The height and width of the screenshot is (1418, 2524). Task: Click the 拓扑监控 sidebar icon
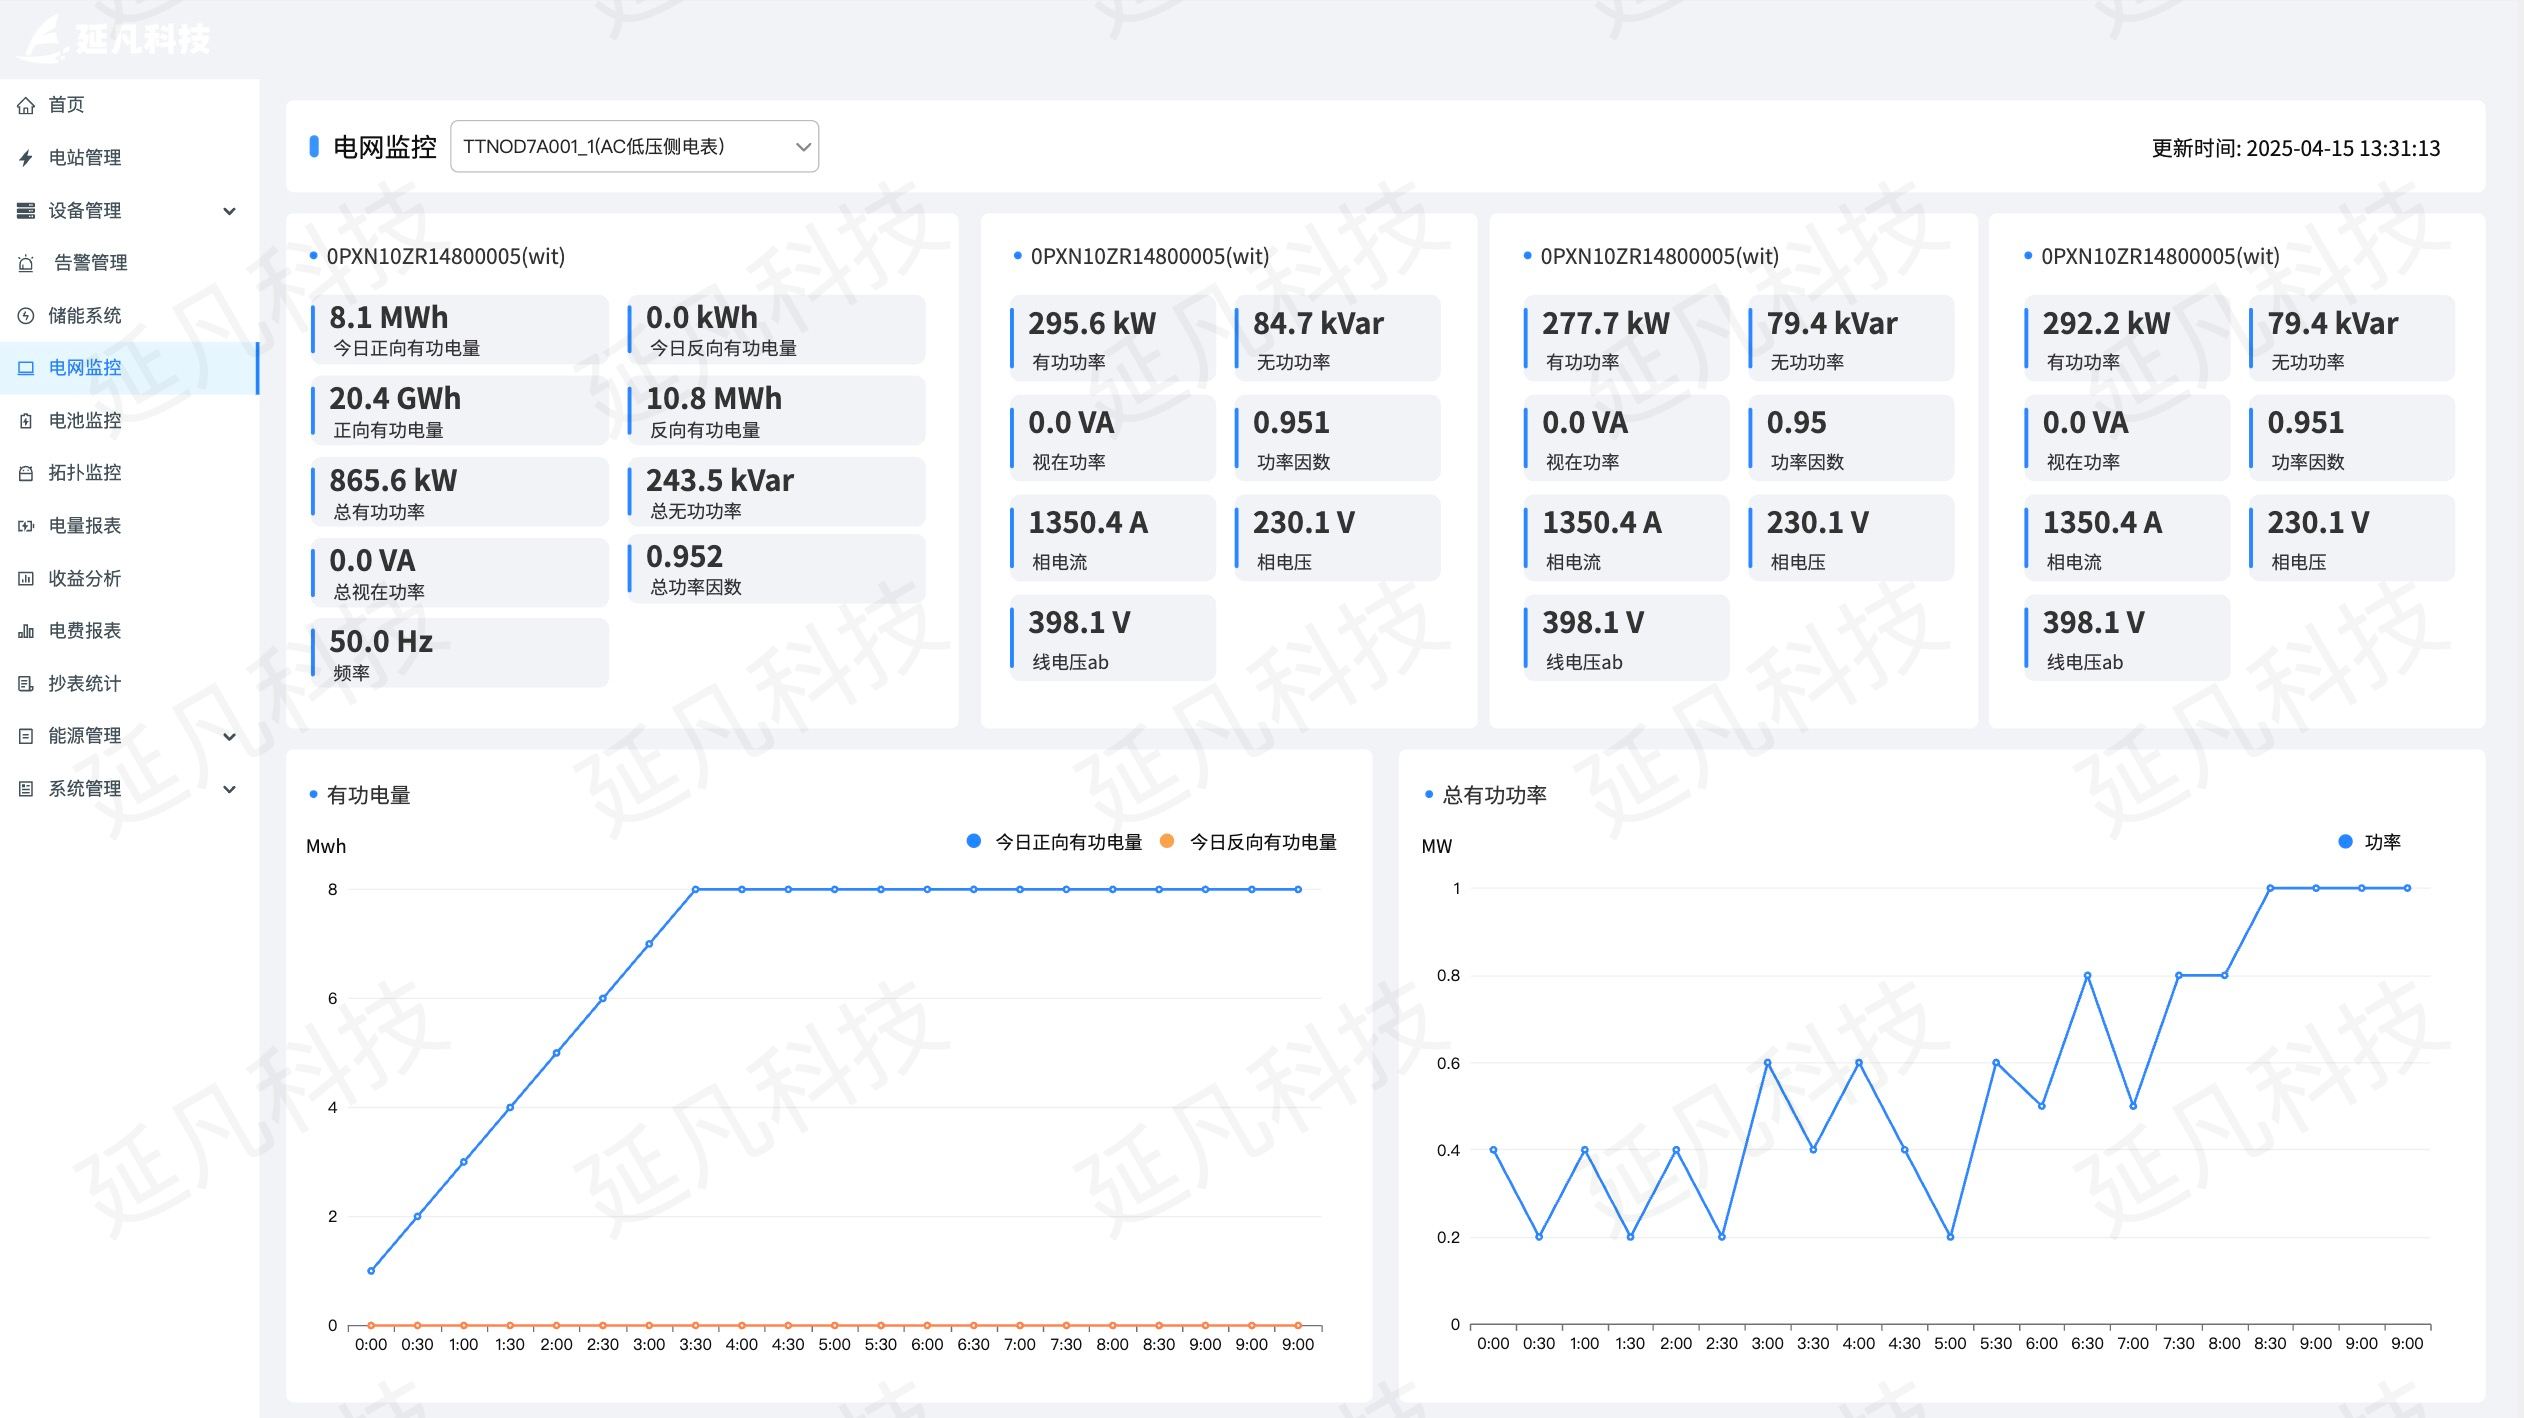(26, 473)
